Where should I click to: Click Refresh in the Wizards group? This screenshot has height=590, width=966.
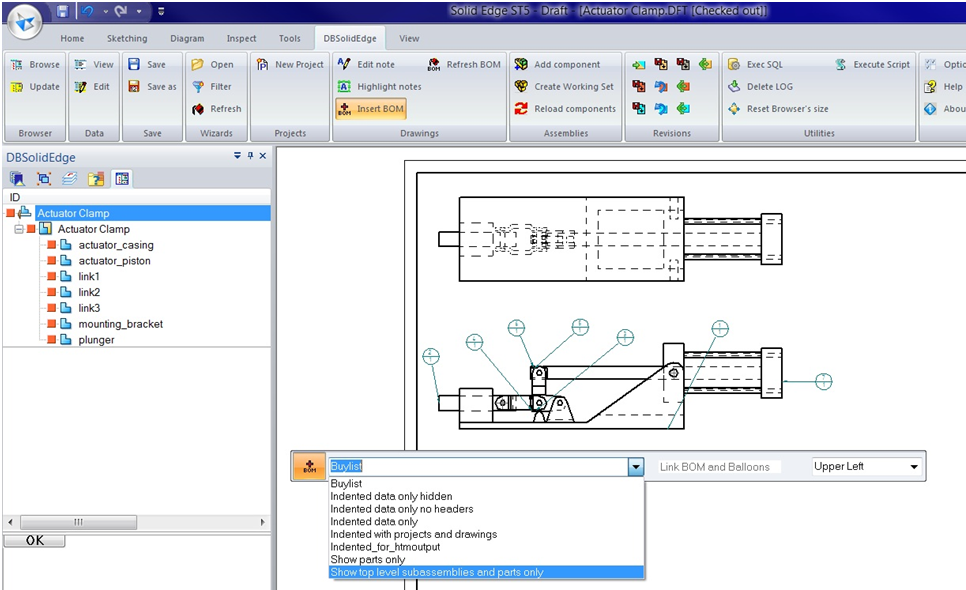pos(217,109)
